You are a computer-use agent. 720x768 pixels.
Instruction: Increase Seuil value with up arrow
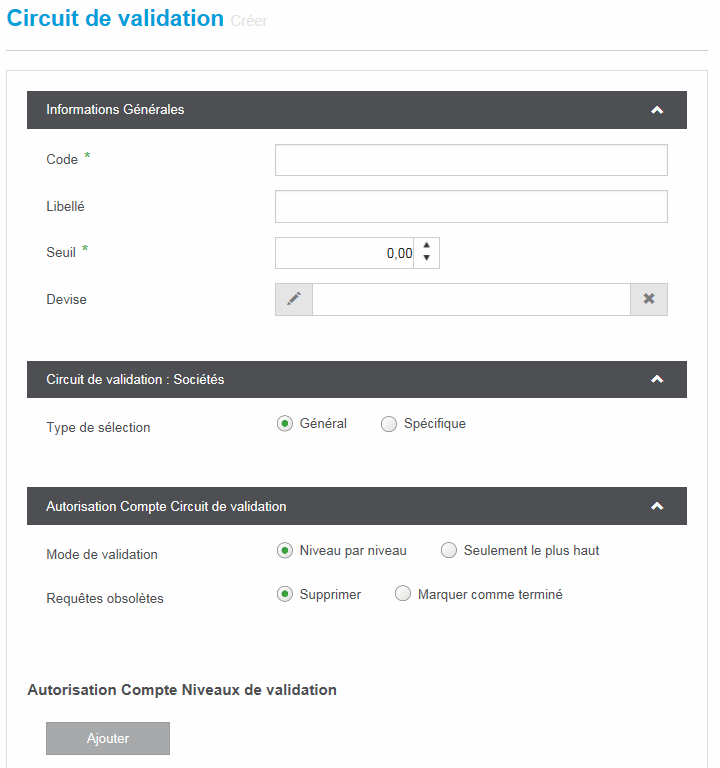(427, 246)
